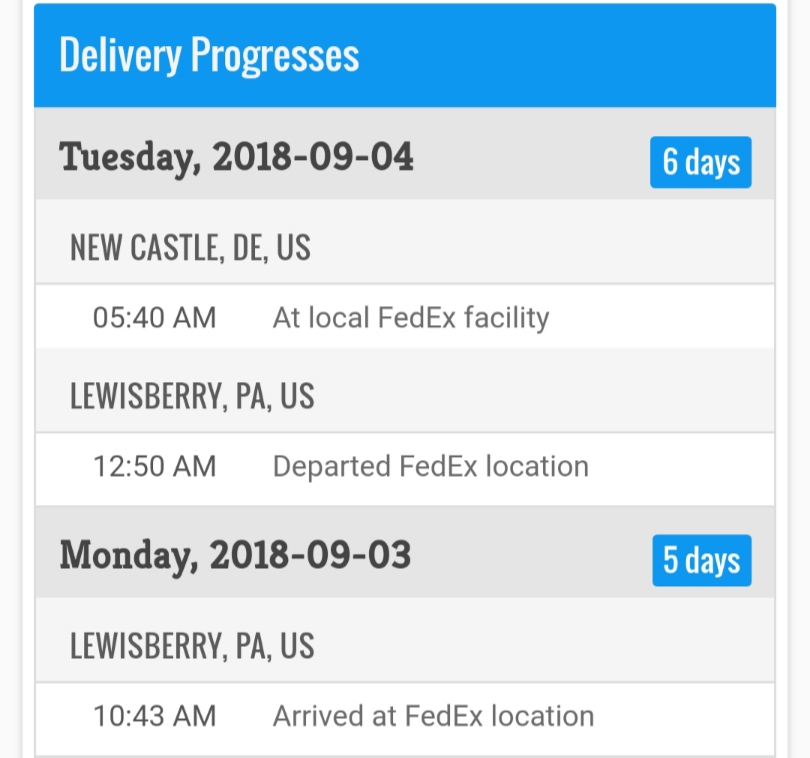This screenshot has width=810, height=758.
Task: Click the 05:40 AM timestamp
Action: 154,318
